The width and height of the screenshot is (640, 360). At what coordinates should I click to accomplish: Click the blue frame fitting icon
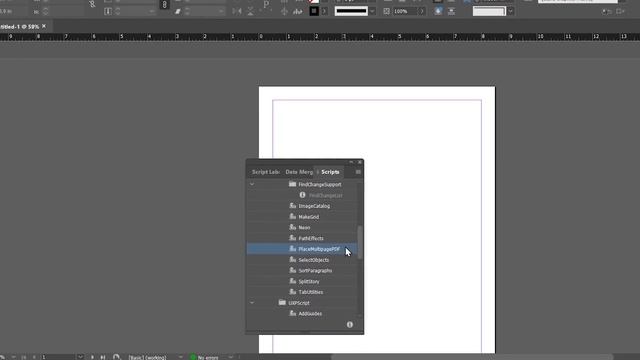point(438,11)
